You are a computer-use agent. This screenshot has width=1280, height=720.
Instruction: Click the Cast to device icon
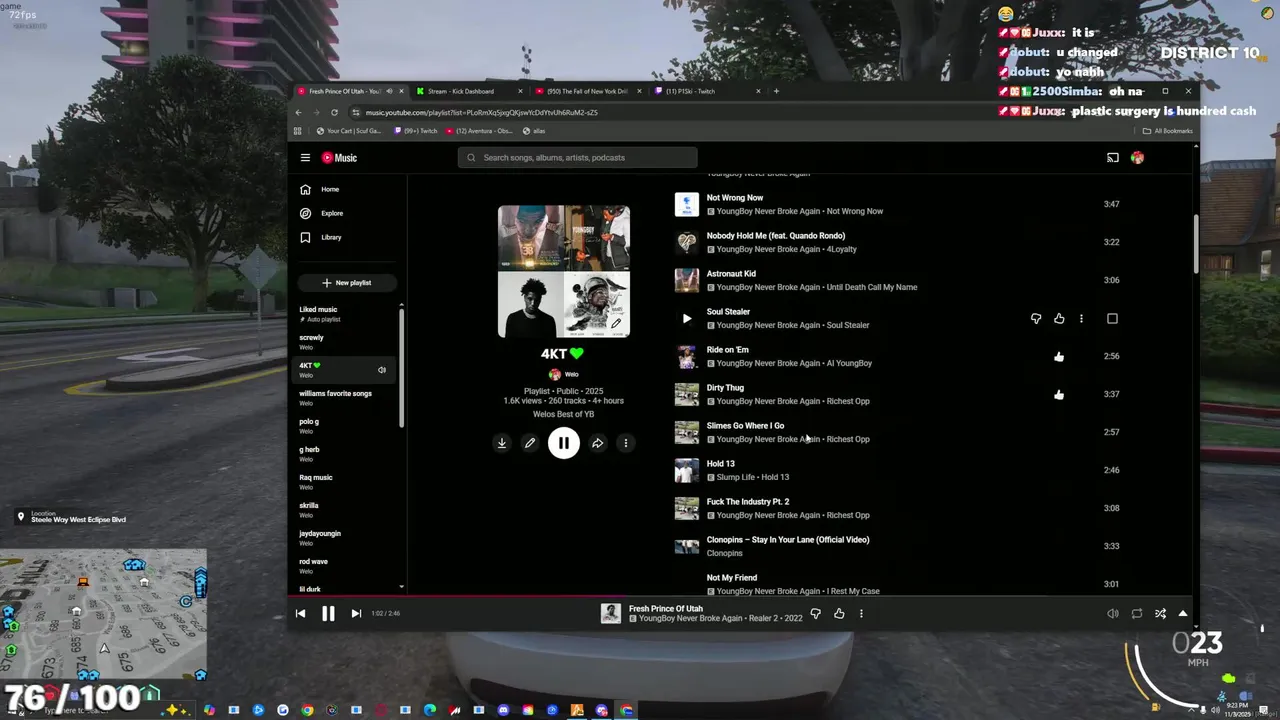[1112, 158]
